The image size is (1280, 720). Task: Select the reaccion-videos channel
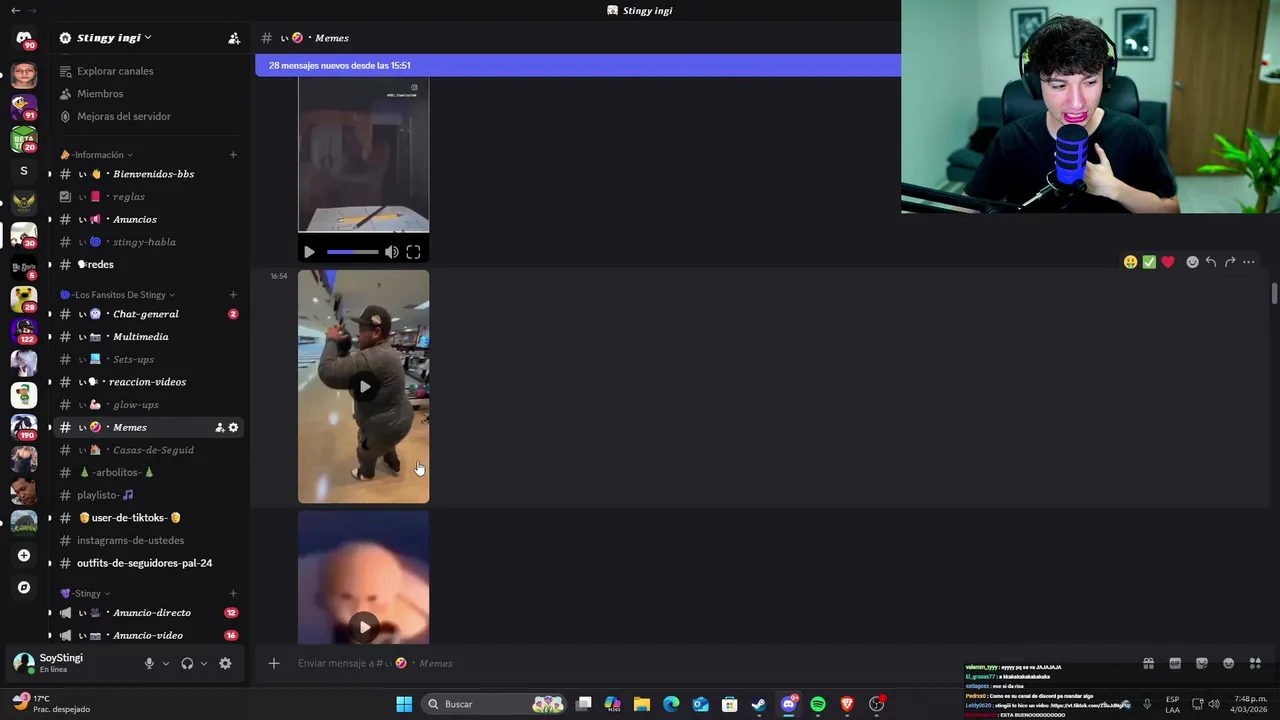(x=148, y=382)
